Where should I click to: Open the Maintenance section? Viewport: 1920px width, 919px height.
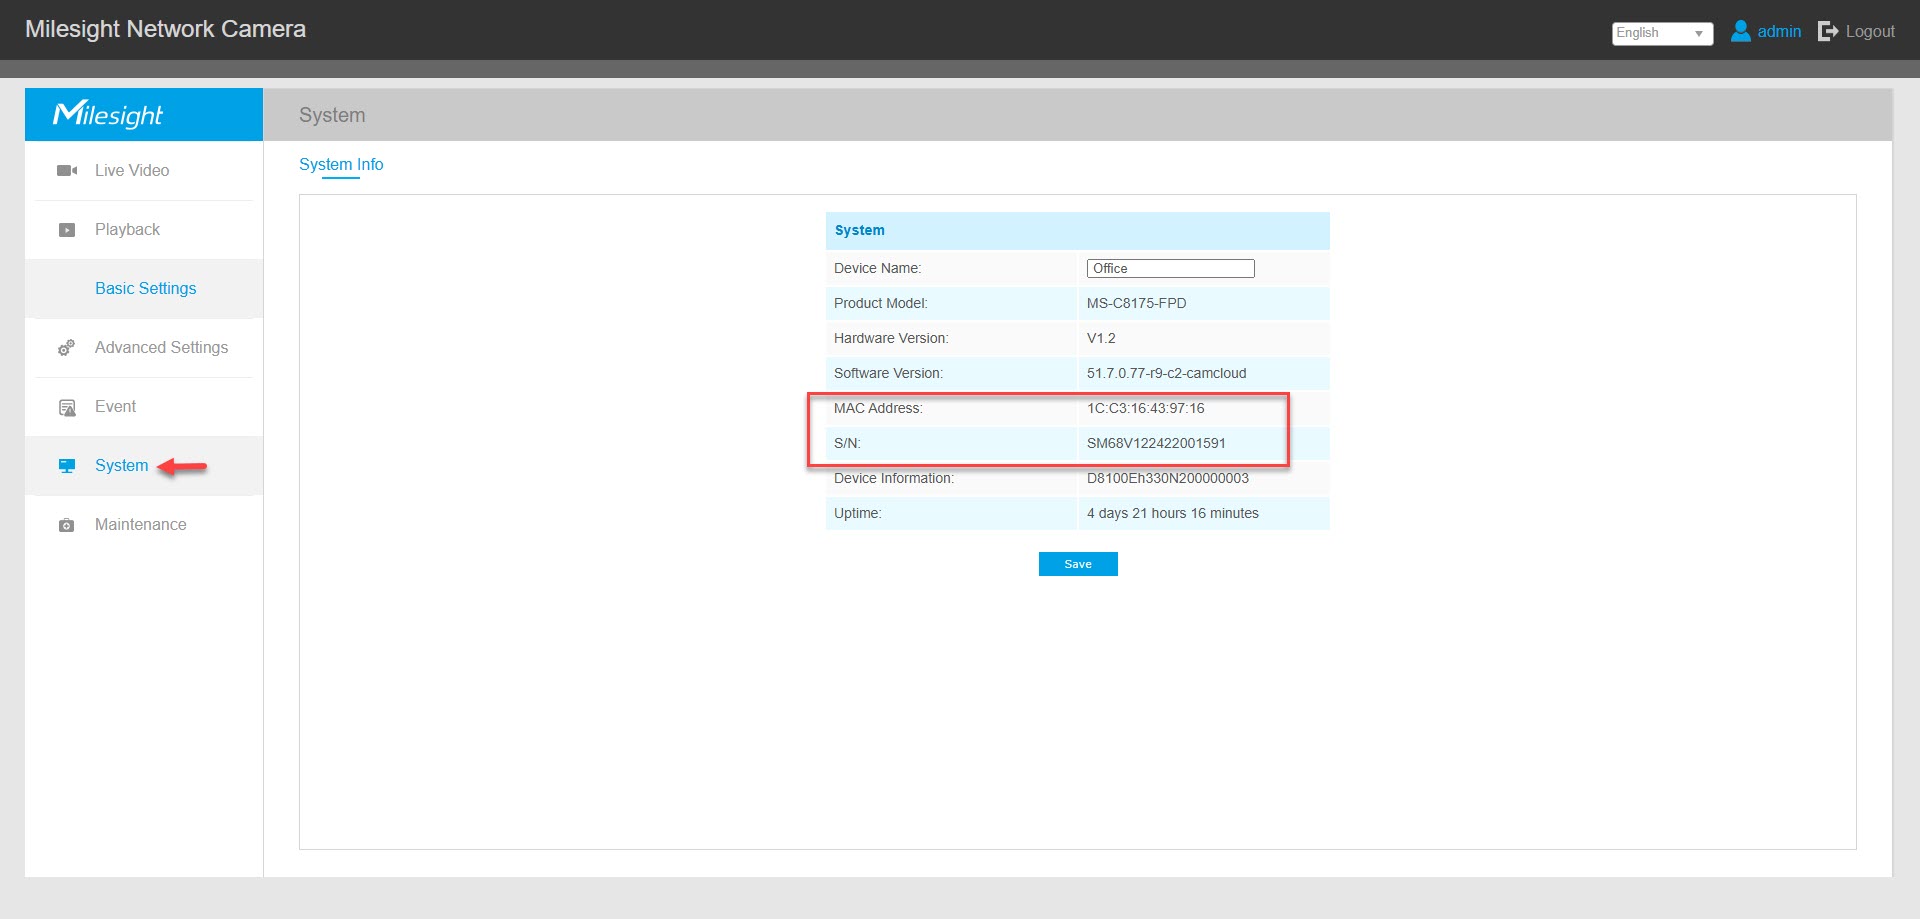click(x=140, y=525)
